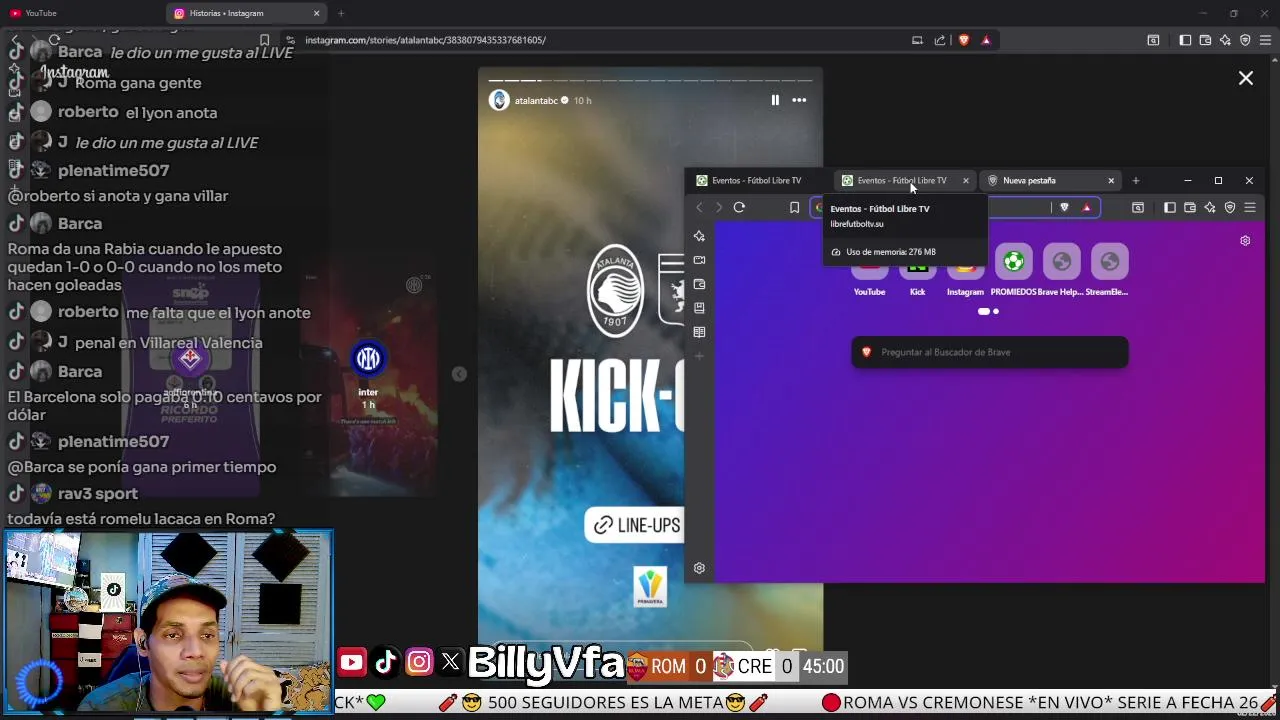1280x720 pixels.
Task: Switch to the second shortcuts page dot
Action: click(x=996, y=311)
